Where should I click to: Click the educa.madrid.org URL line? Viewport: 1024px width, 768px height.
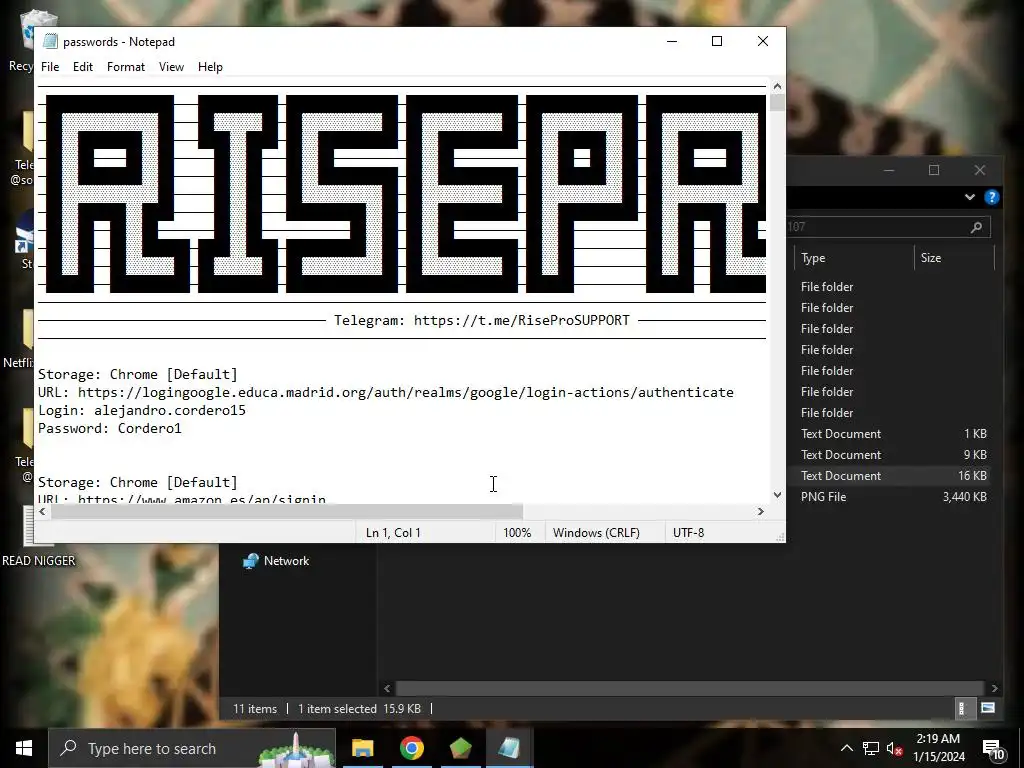385,392
